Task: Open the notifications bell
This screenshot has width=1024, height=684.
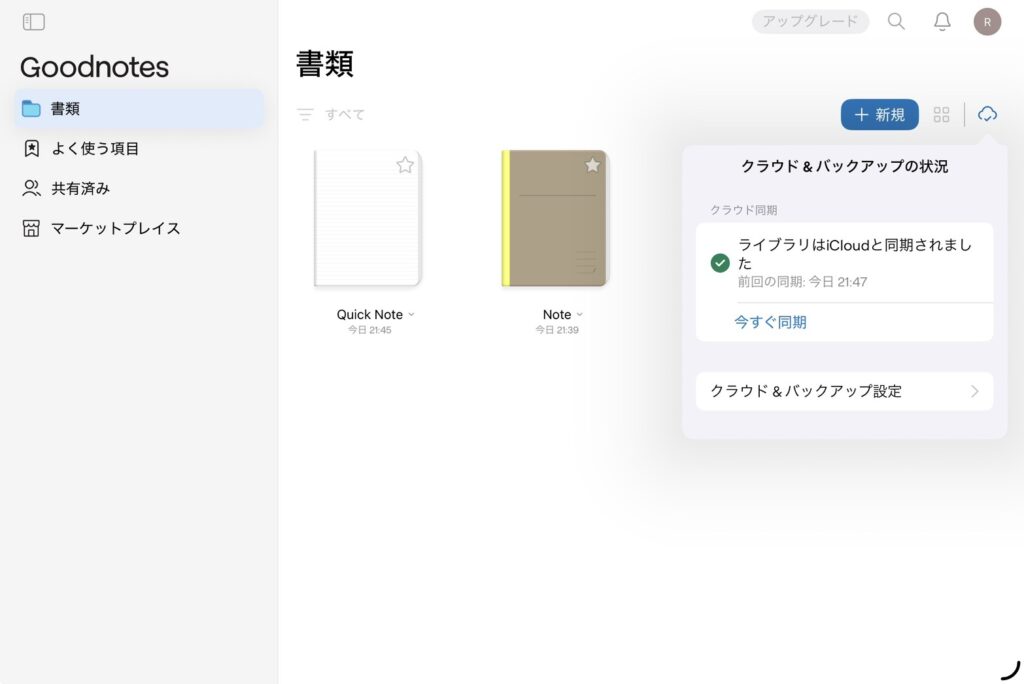Action: [942, 21]
